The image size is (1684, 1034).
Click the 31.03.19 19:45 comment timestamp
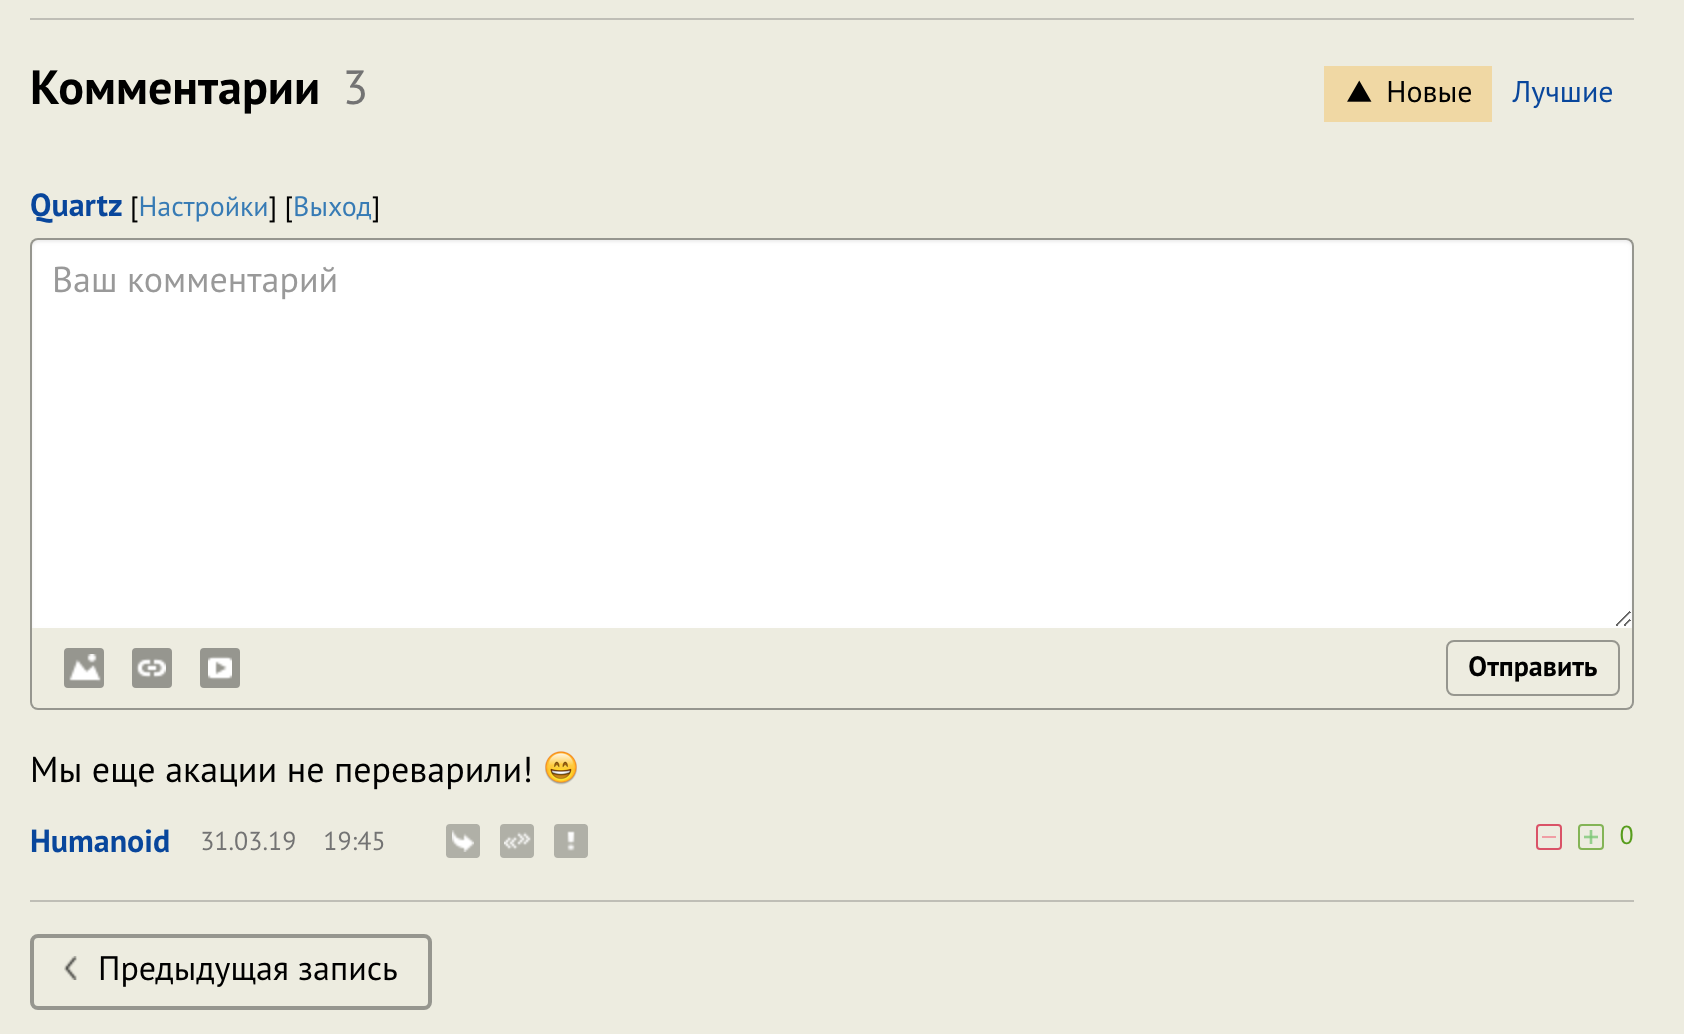293,842
